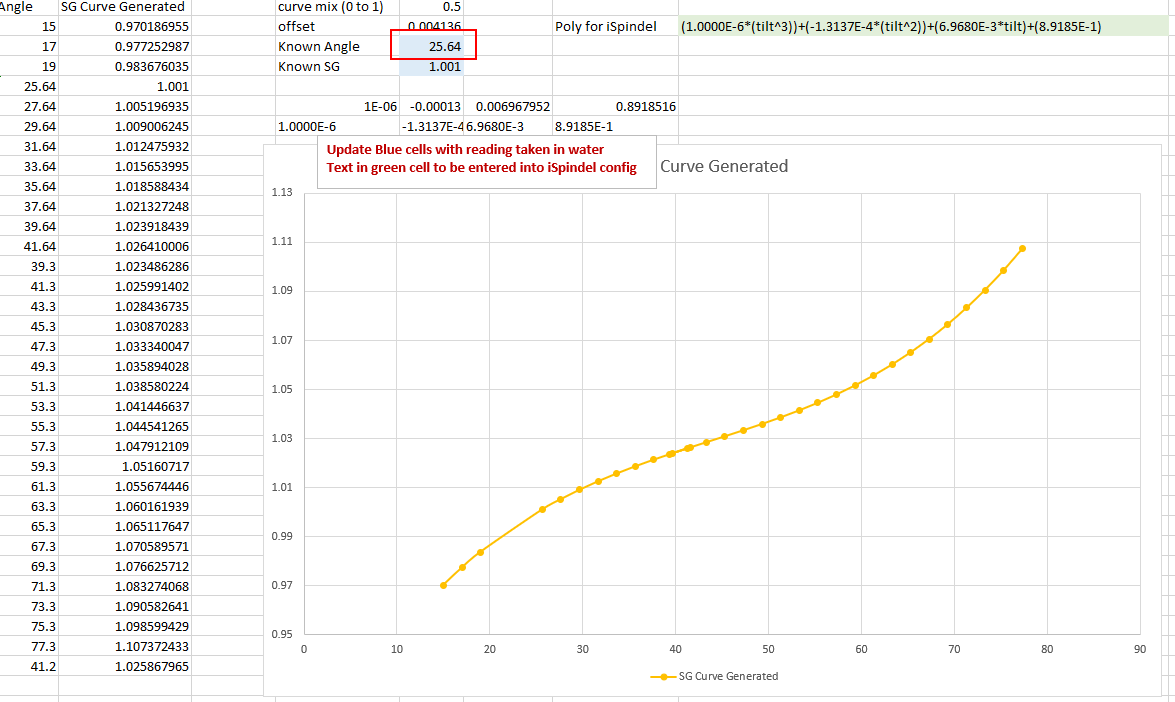Click the 'SG Curve Generated' column header cell
The image size is (1175, 702).
(124, 6)
